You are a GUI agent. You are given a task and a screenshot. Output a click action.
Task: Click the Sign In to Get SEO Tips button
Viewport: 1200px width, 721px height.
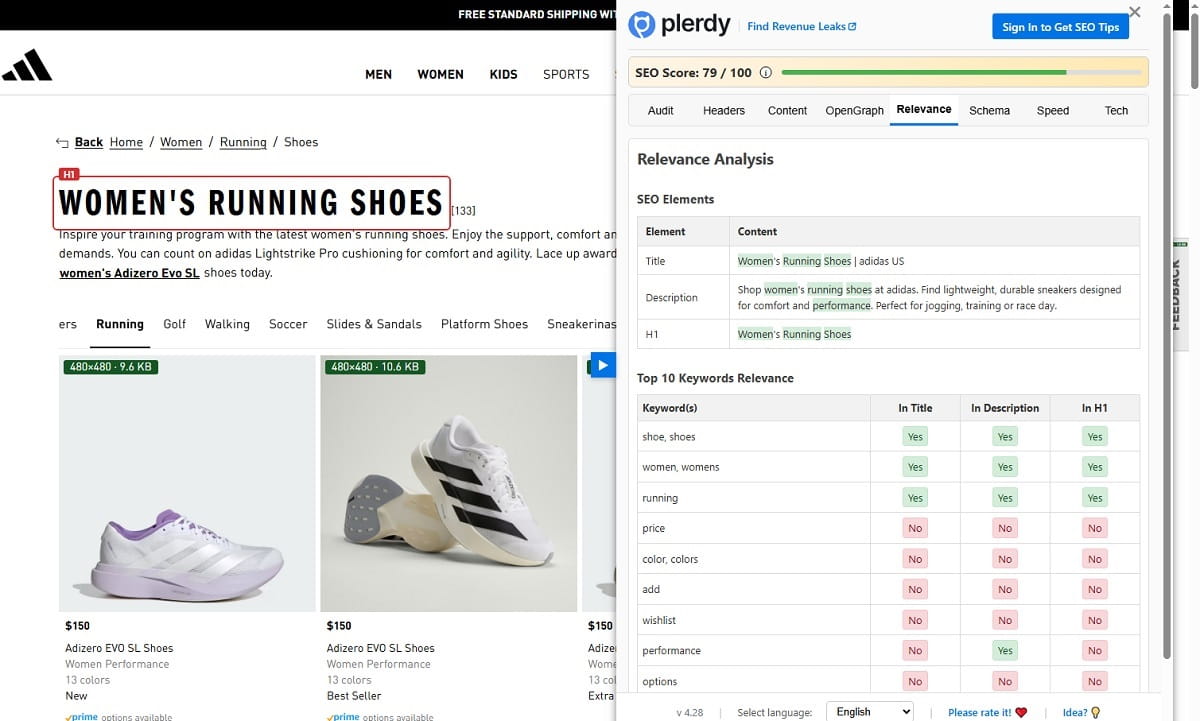tap(1060, 27)
